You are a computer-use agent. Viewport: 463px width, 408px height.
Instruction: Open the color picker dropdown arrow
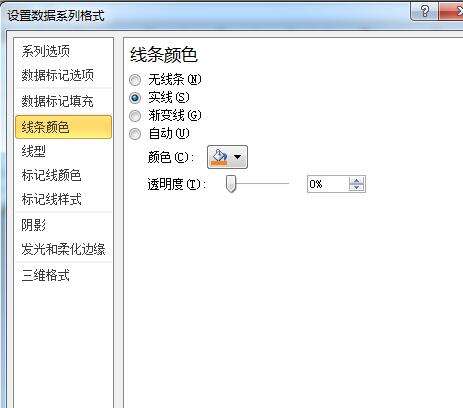click(x=237, y=157)
